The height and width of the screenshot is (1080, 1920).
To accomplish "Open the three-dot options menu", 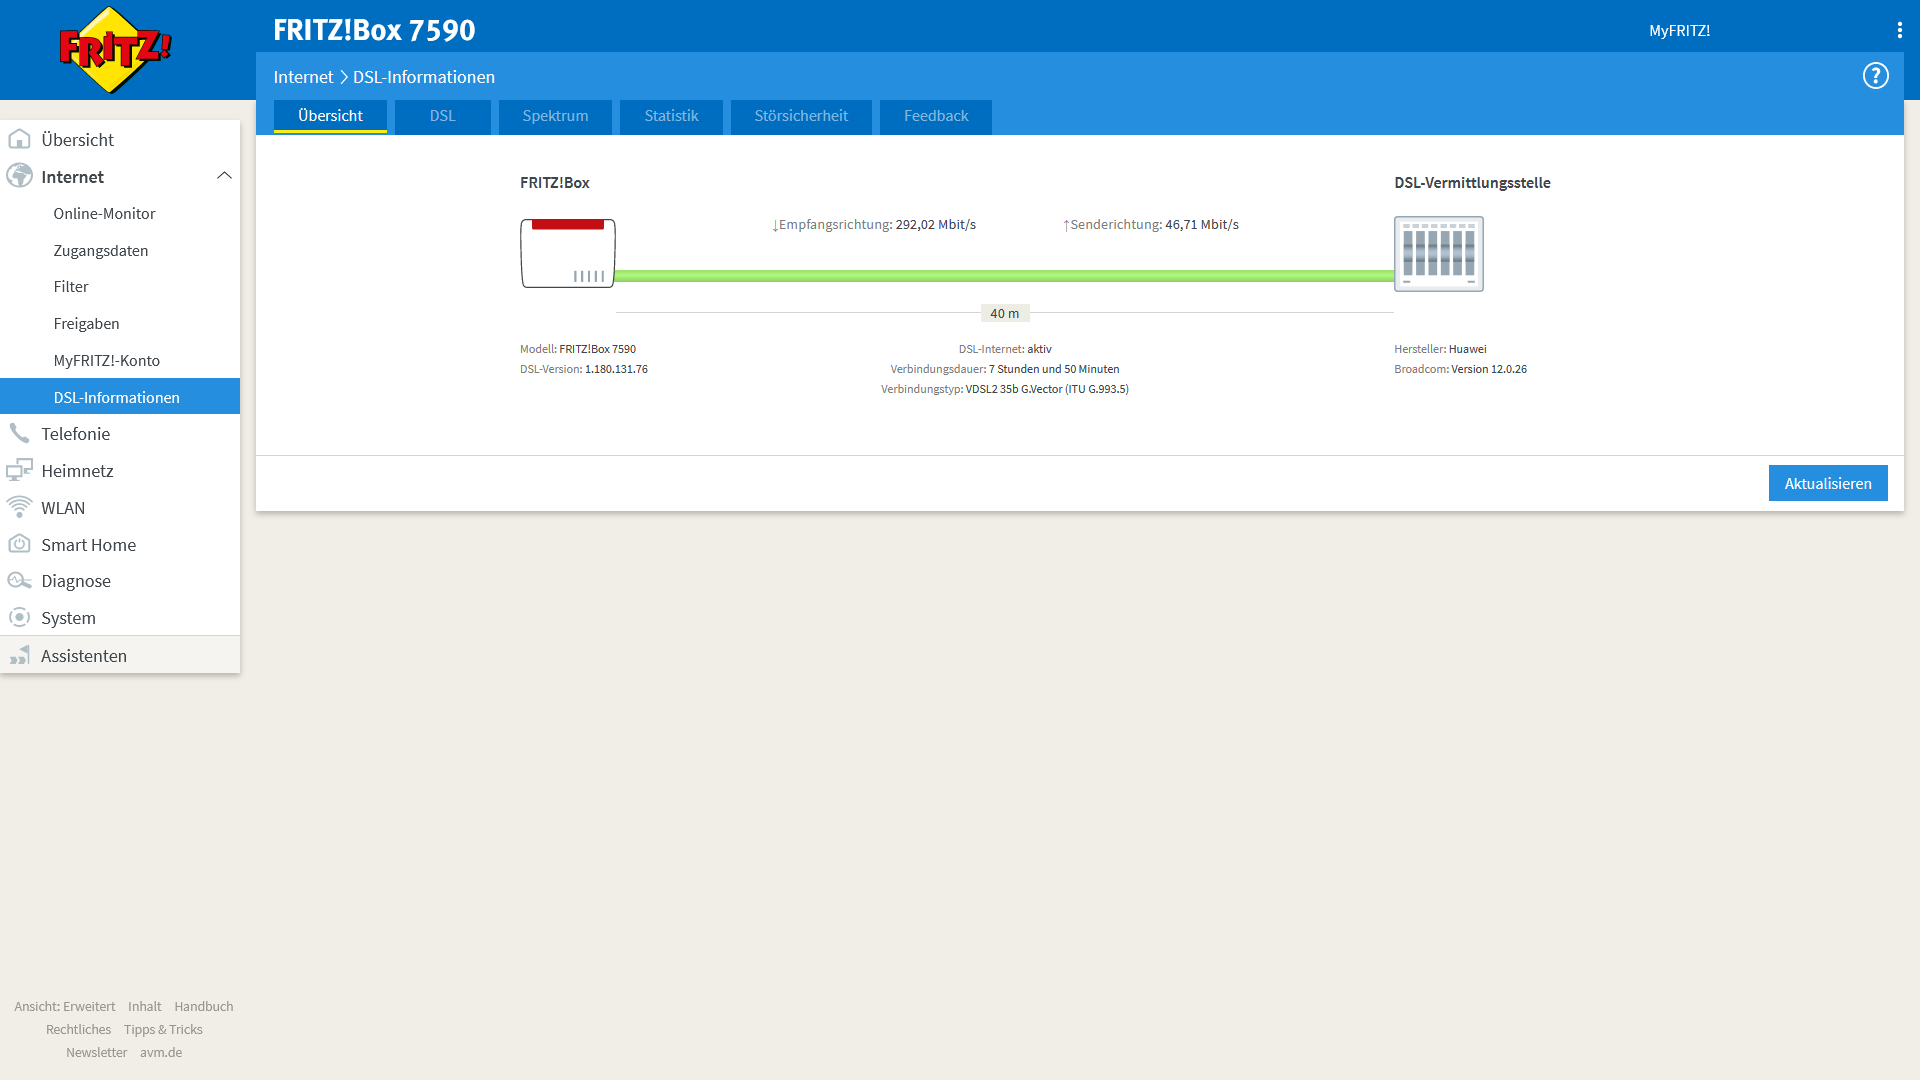I will point(1899,31).
